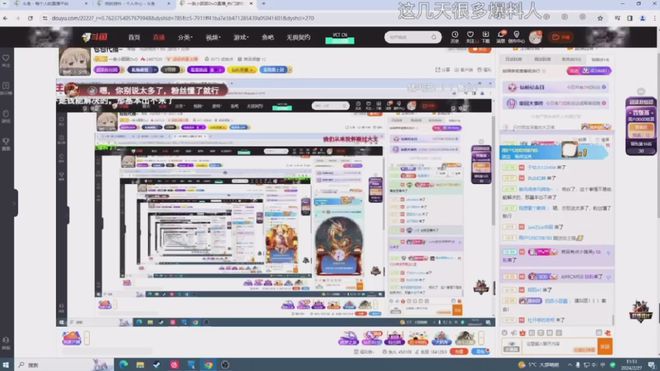Expand the 视频 dropdown menu
The width and height of the screenshot is (660, 371).
tap(213, 37)
